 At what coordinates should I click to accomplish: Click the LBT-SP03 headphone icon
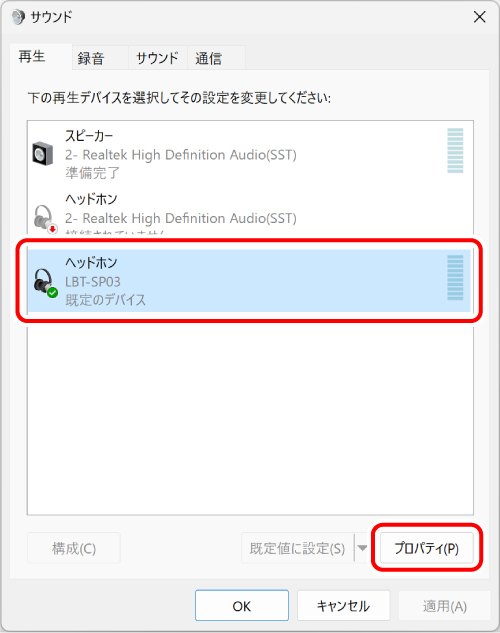44,281
